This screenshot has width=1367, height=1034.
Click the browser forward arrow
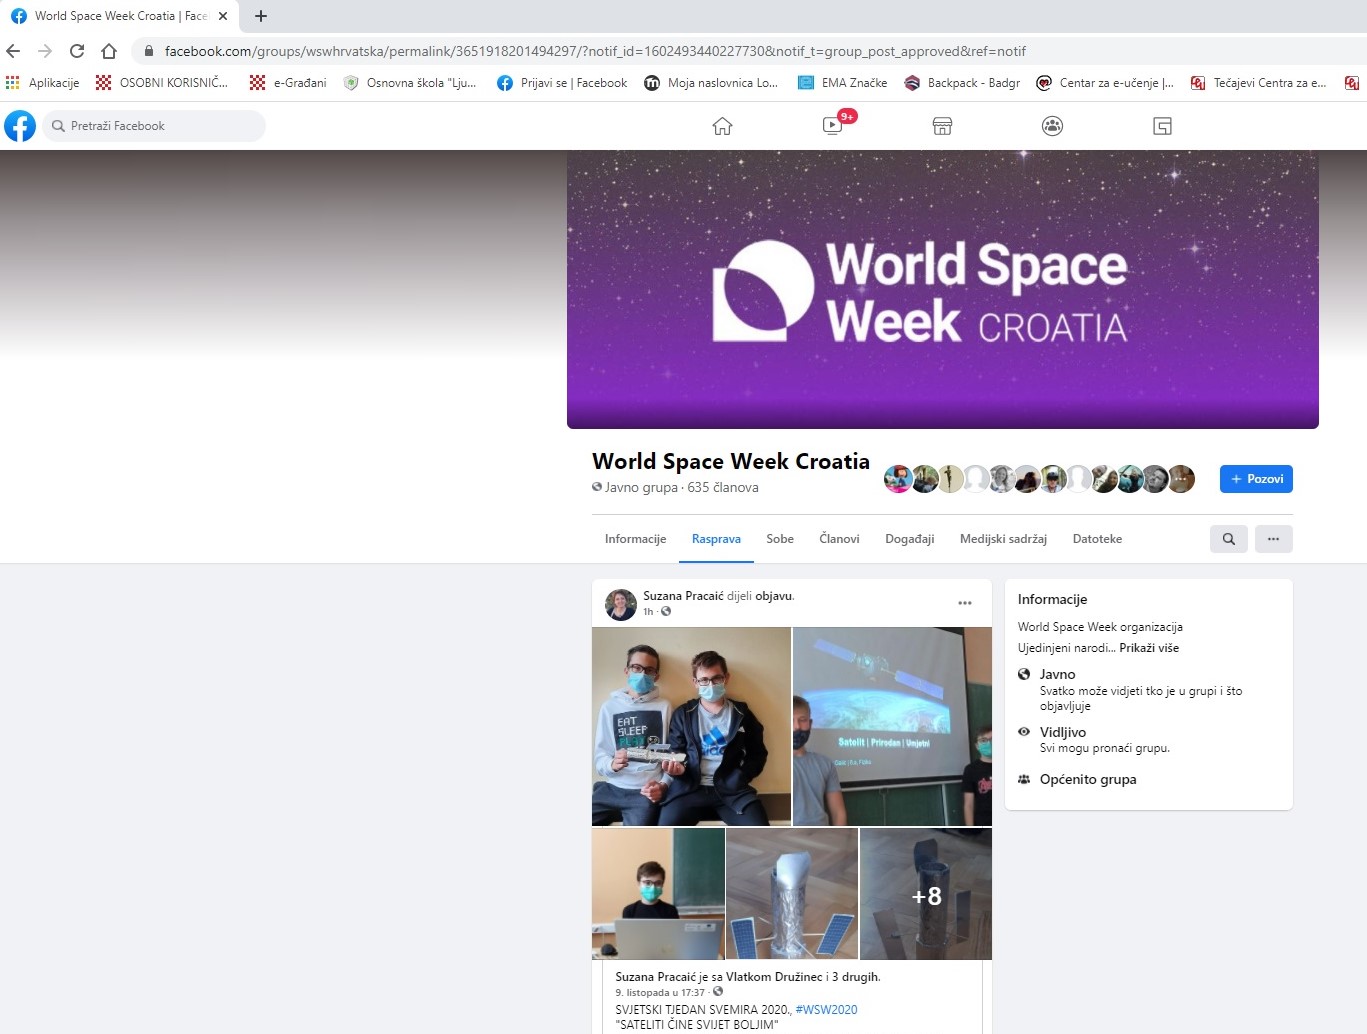(45, 51)
